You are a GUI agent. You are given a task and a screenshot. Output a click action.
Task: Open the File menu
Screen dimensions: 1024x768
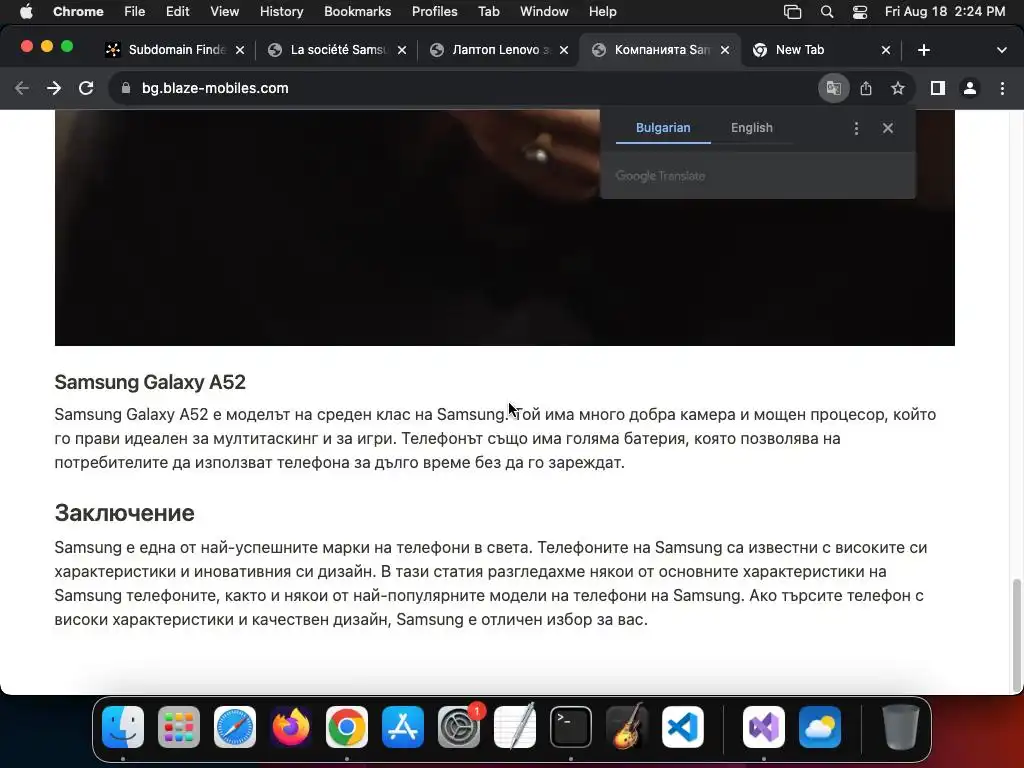(x=135, y=12)
